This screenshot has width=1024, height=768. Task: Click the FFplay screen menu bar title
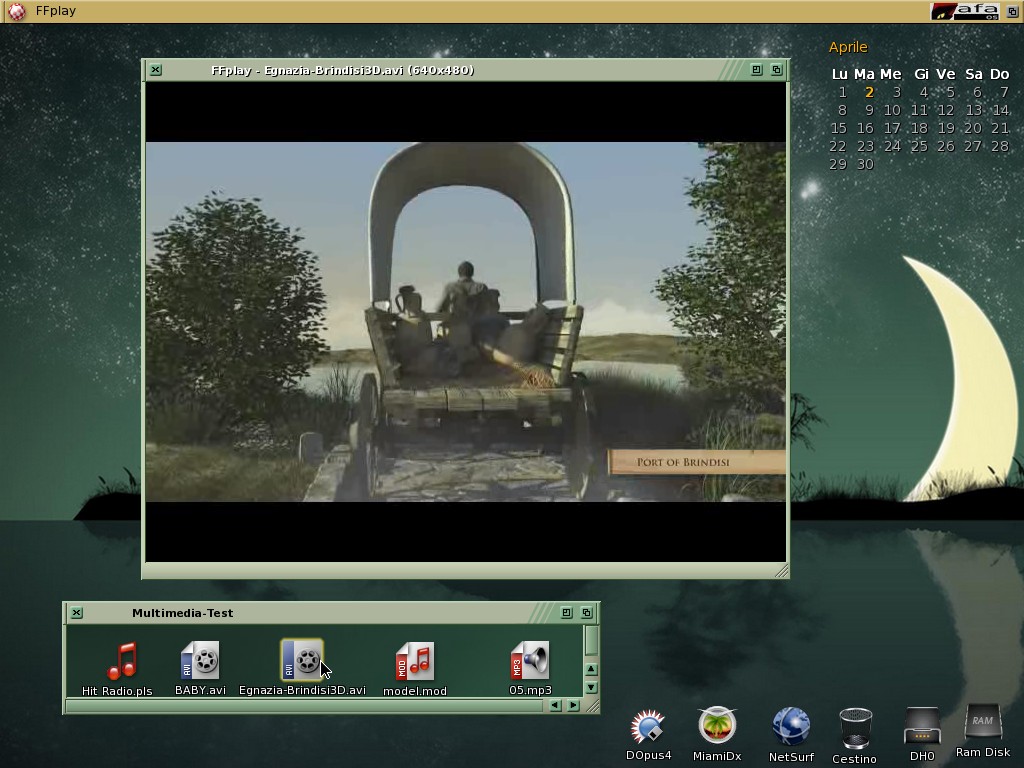pos(55,11)
